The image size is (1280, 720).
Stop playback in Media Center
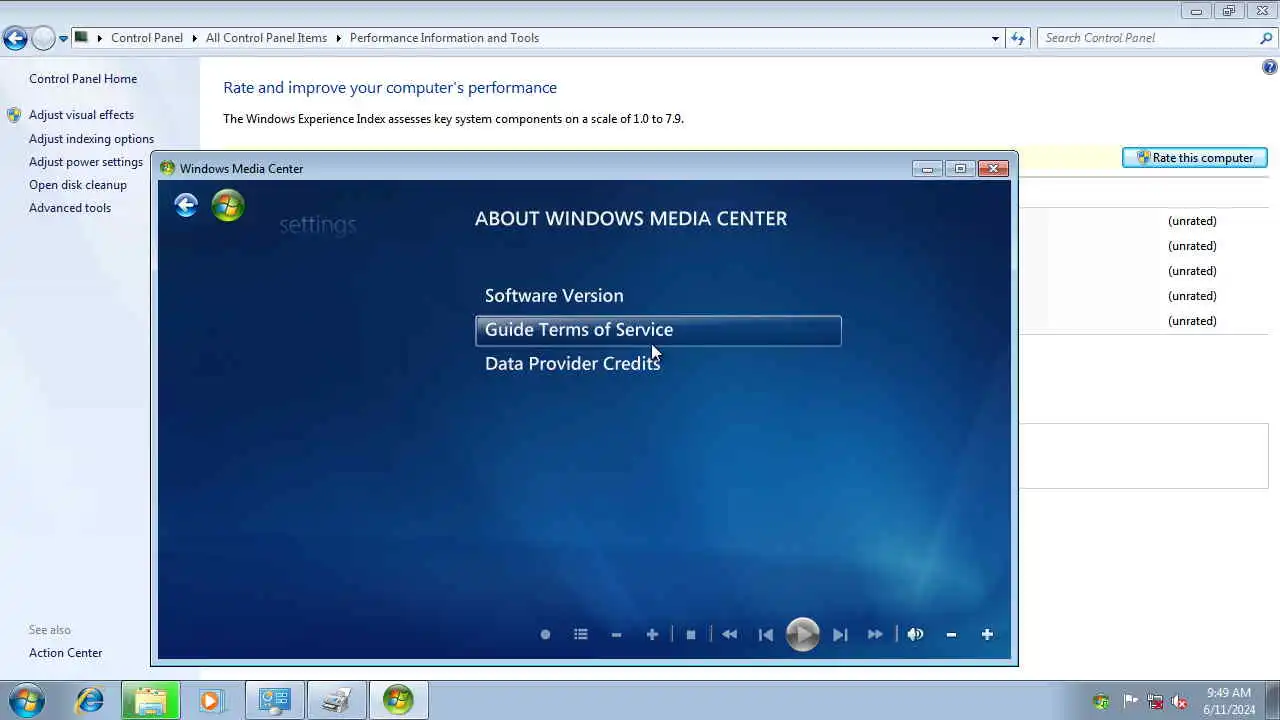[x=691, y=634]
